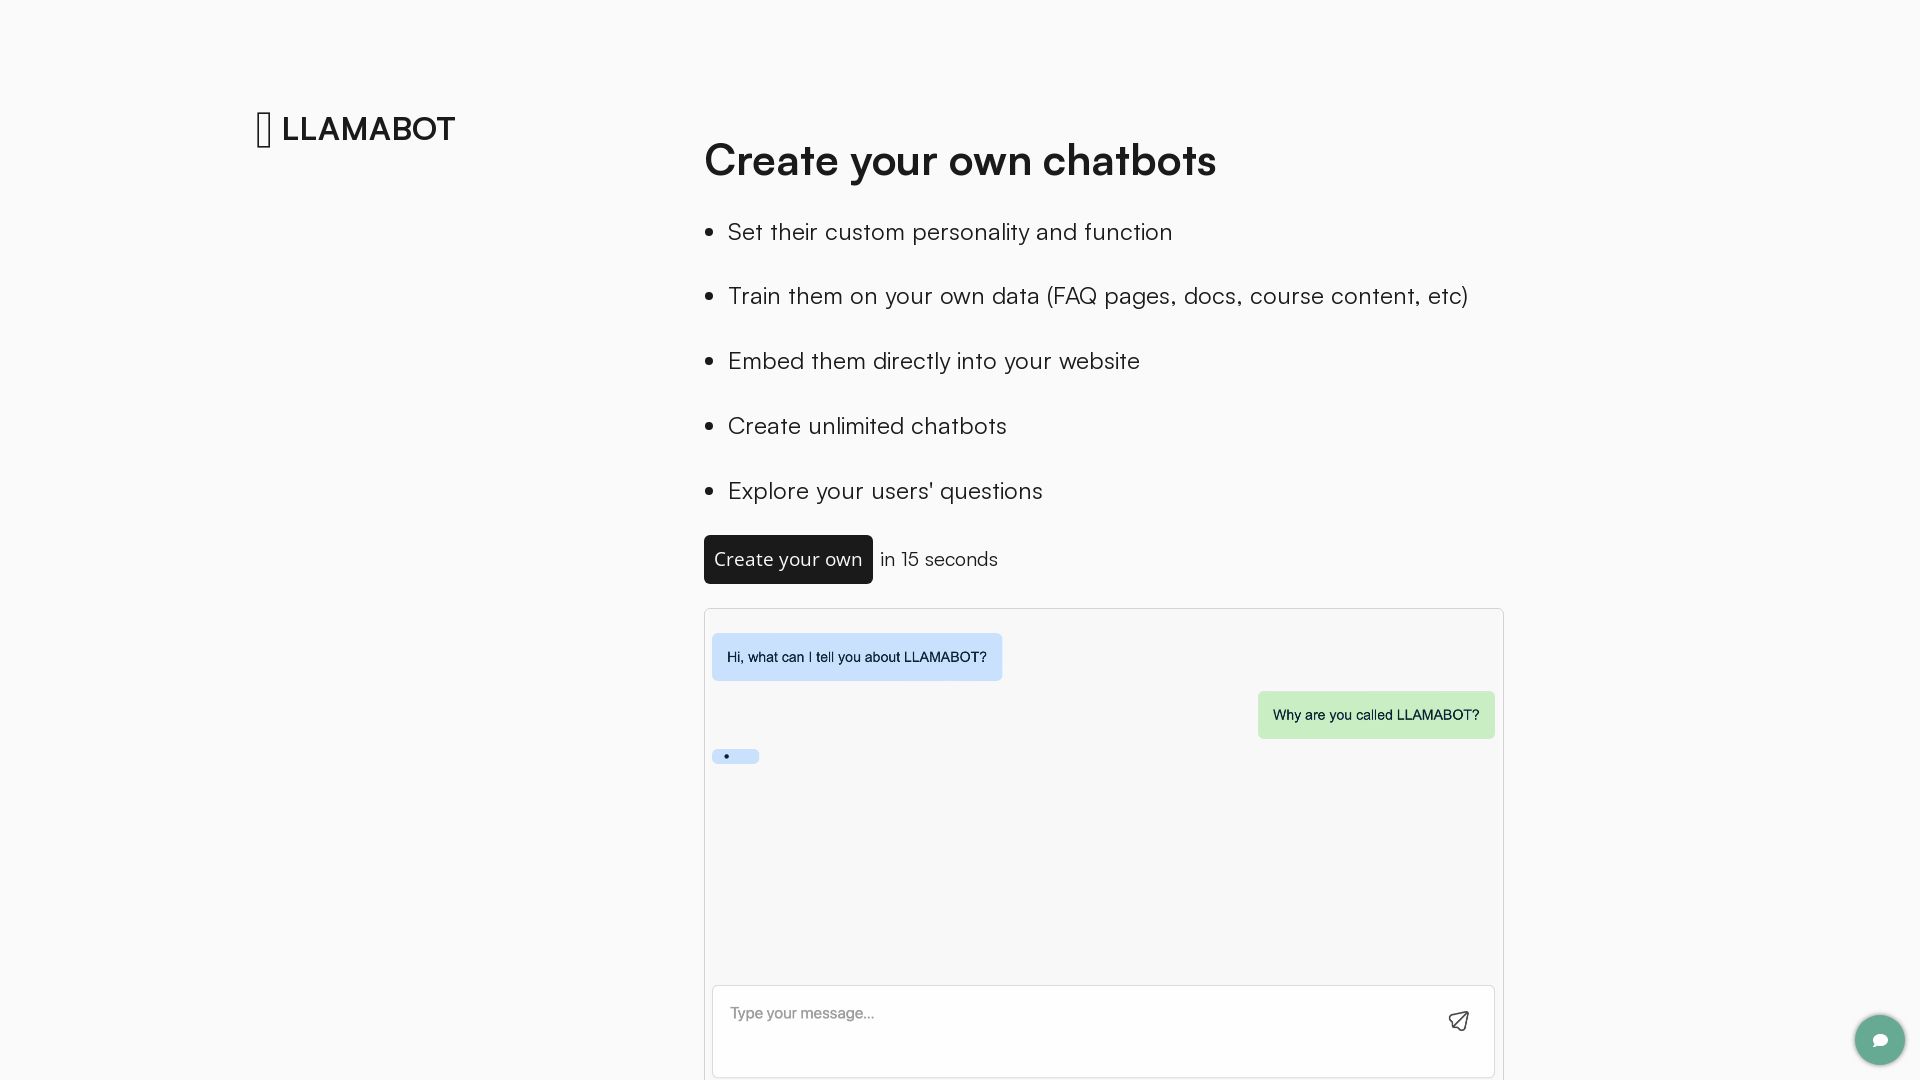
Task: Click the 'in 15 seconds' label text
Action: click(x=938, y=559)
